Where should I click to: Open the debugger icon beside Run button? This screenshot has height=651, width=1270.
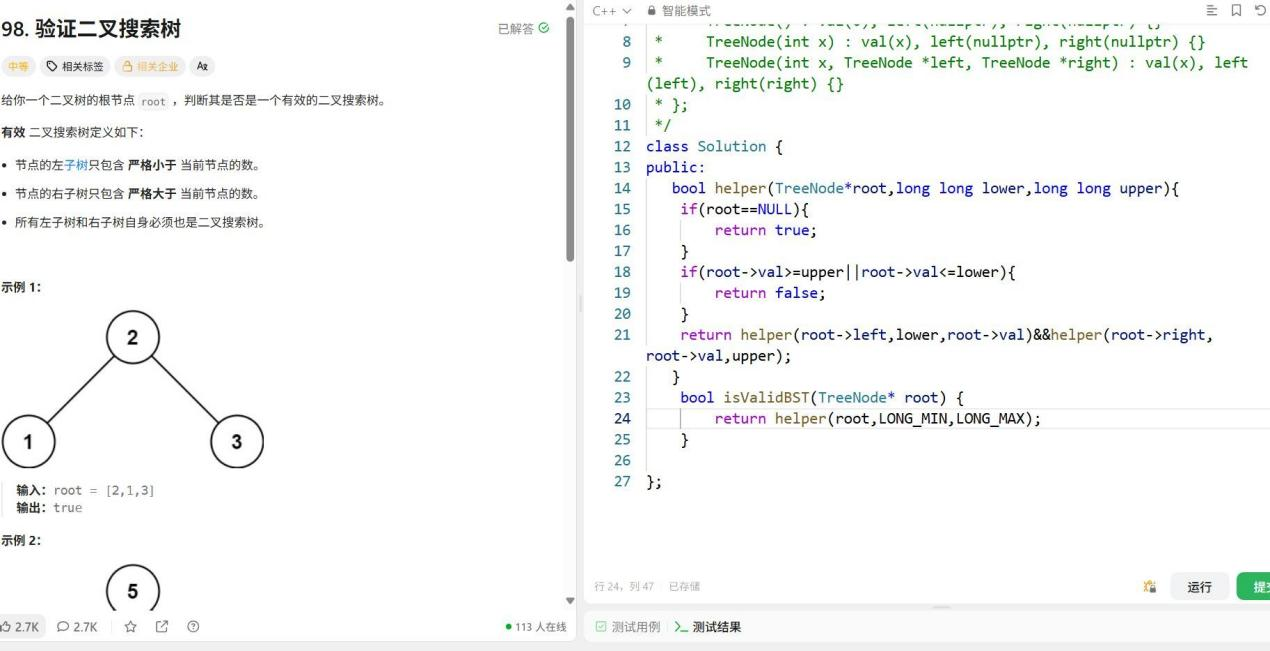(x=1150, y=587)
